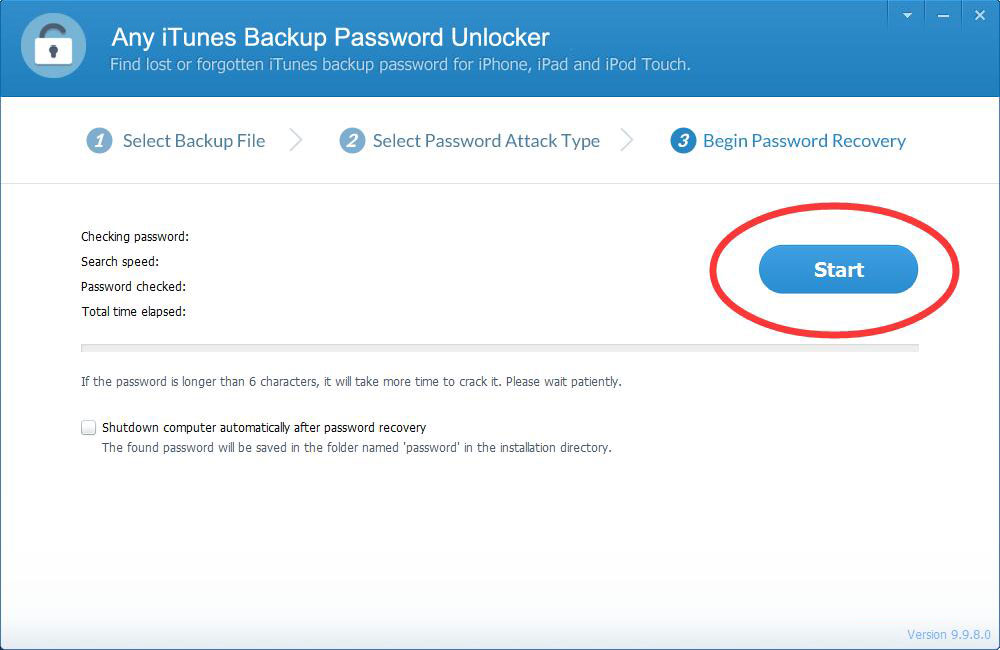Click the chevron after Select Password Attack Type

pyautogui.click(x=627, y=140)
